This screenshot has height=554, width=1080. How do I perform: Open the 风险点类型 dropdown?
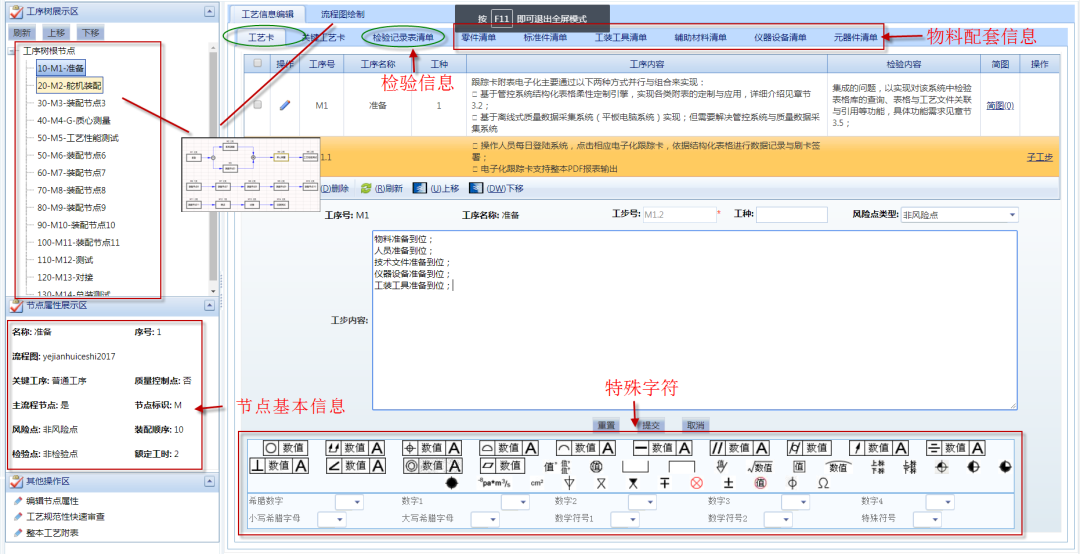click(1012, 215)
